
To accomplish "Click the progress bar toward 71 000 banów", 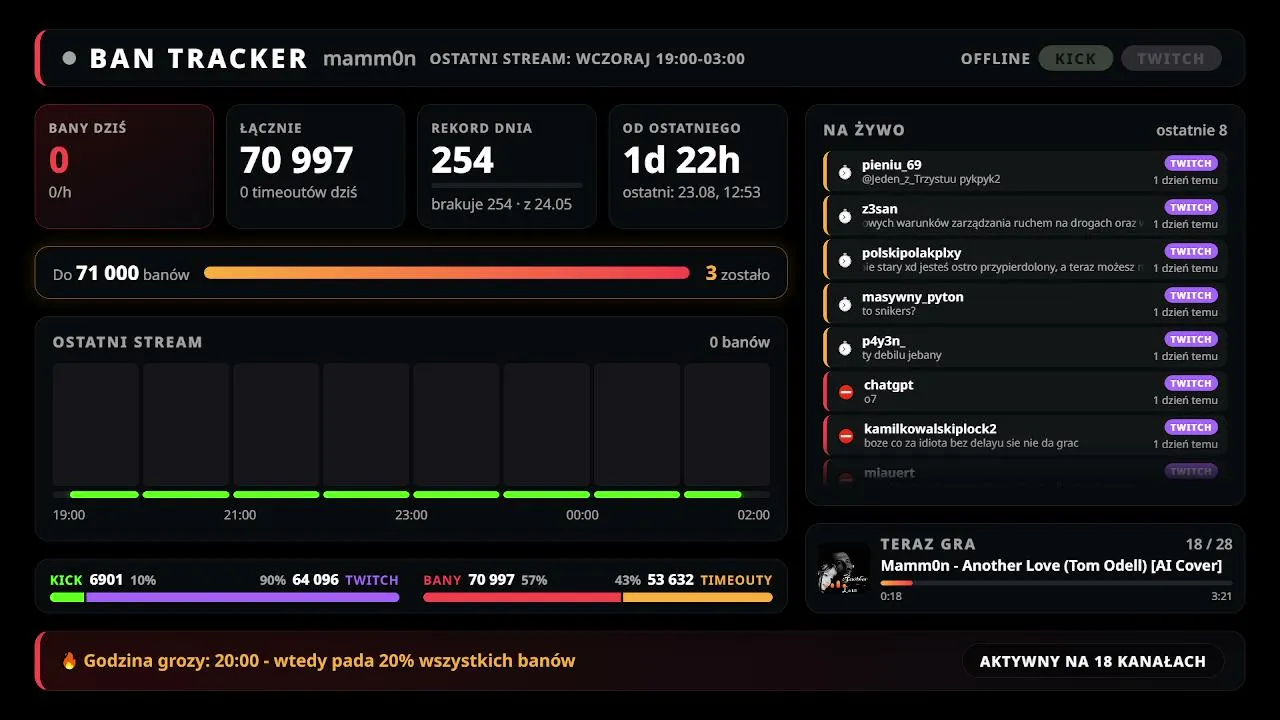I will click(447, 273).
